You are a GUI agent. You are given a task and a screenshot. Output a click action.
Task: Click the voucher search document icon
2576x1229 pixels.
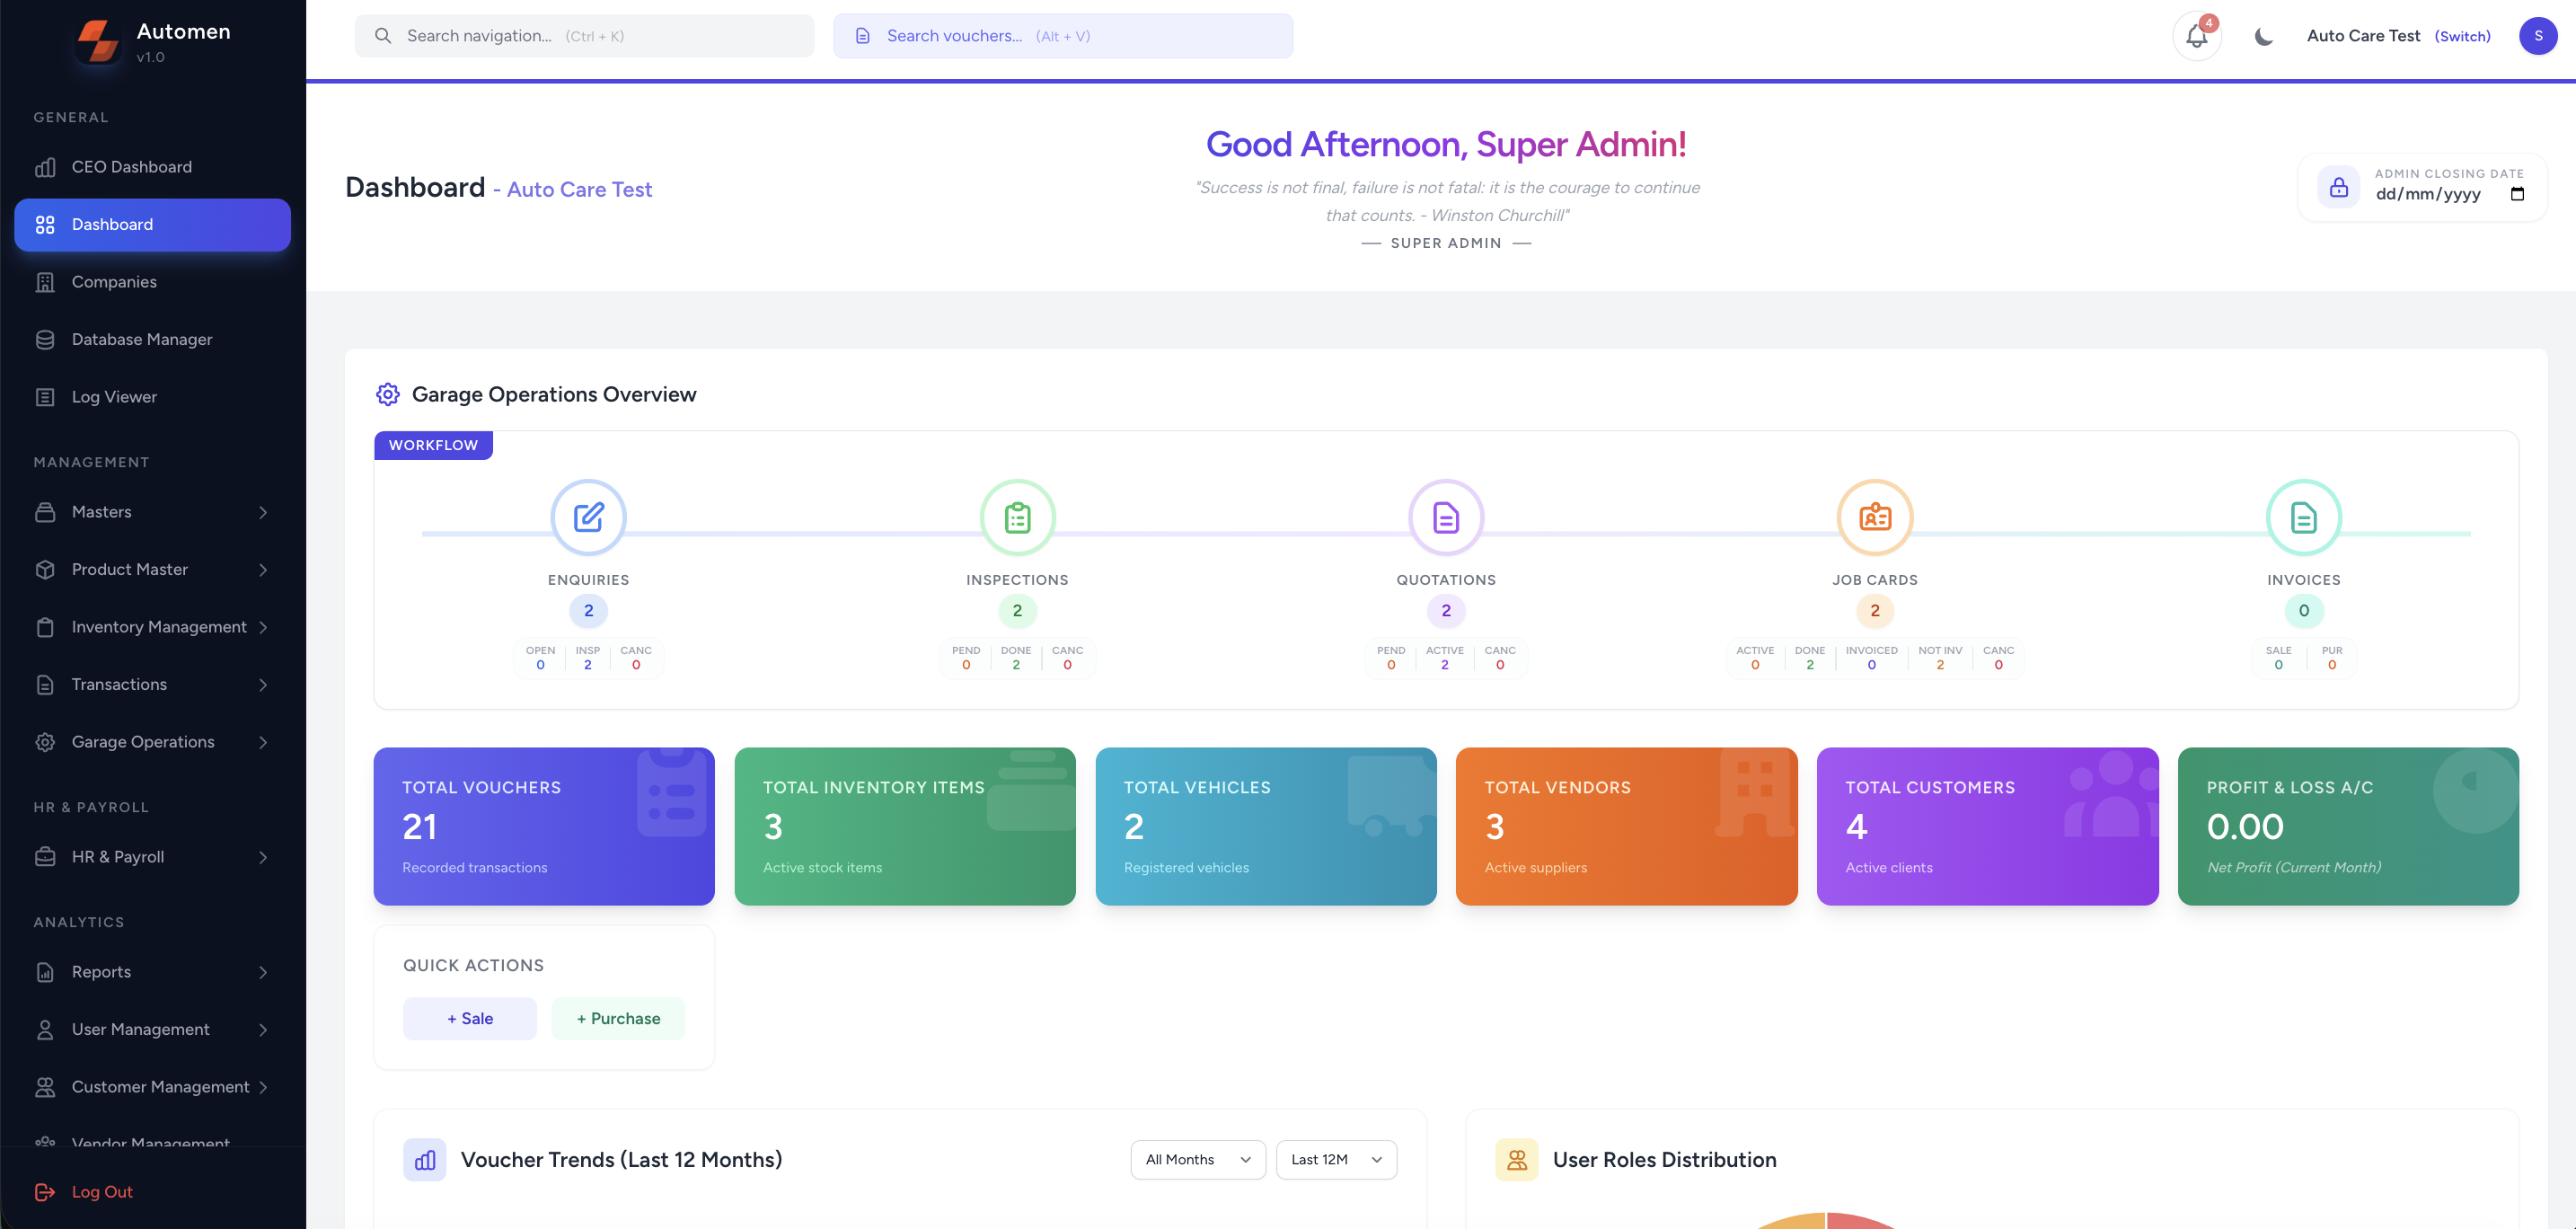[862, 36]
